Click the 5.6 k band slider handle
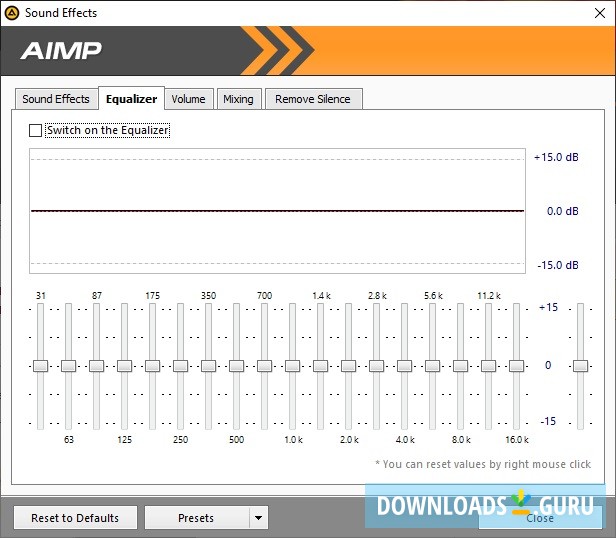This screenshot has width=616, height=538. pyautogui.click(x=432, y=366)
